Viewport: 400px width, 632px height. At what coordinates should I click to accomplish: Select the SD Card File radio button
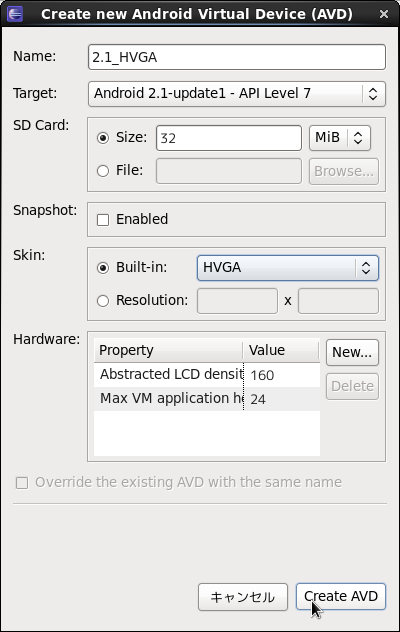(x=103, y=171)
